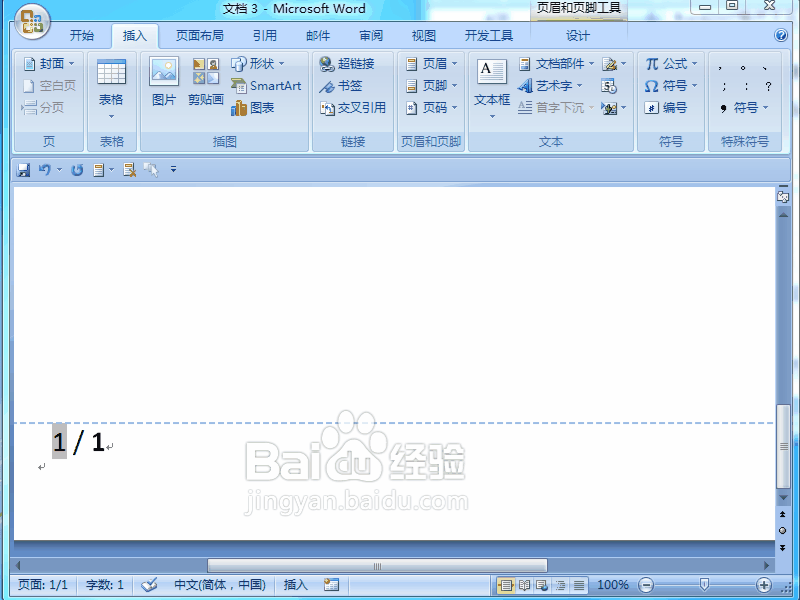Toggle 插入 overtype mode in status bar
Screen dimensions: 800x600
(295, 585)
